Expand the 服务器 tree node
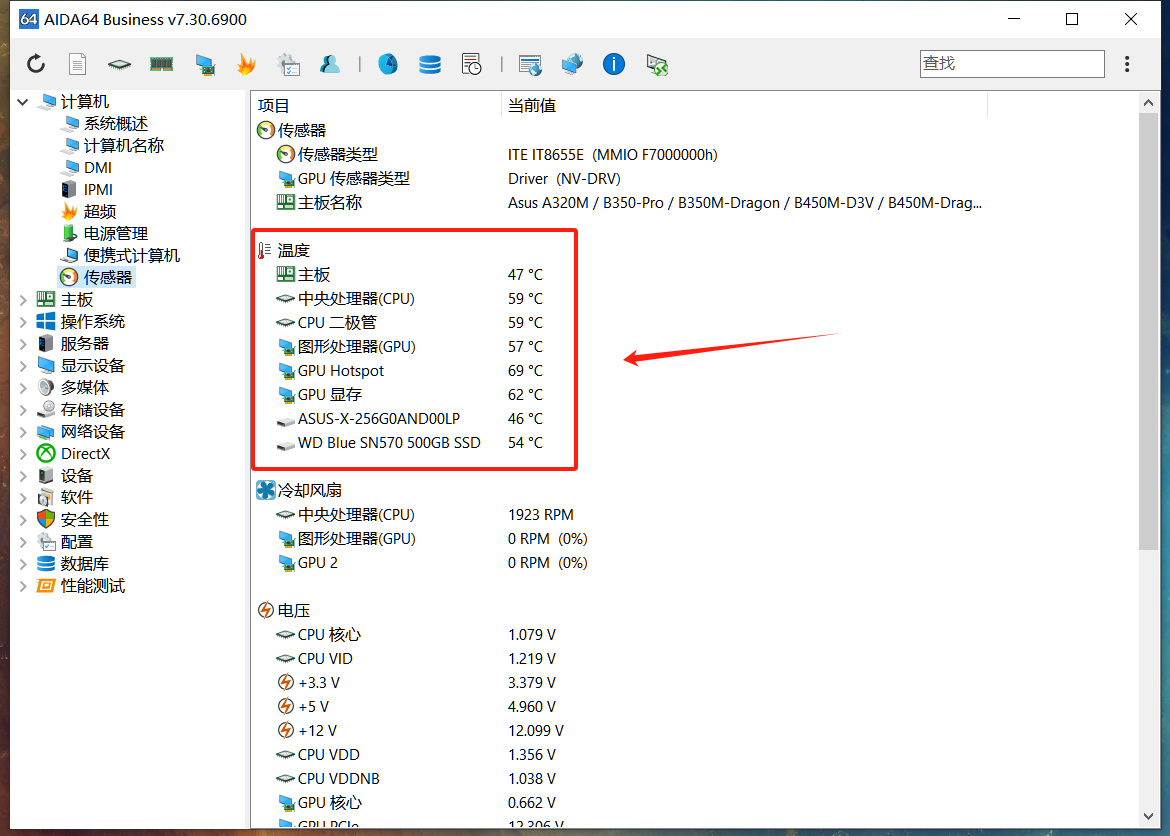This screenshot has width=1170, height=836. pos(23,344)
